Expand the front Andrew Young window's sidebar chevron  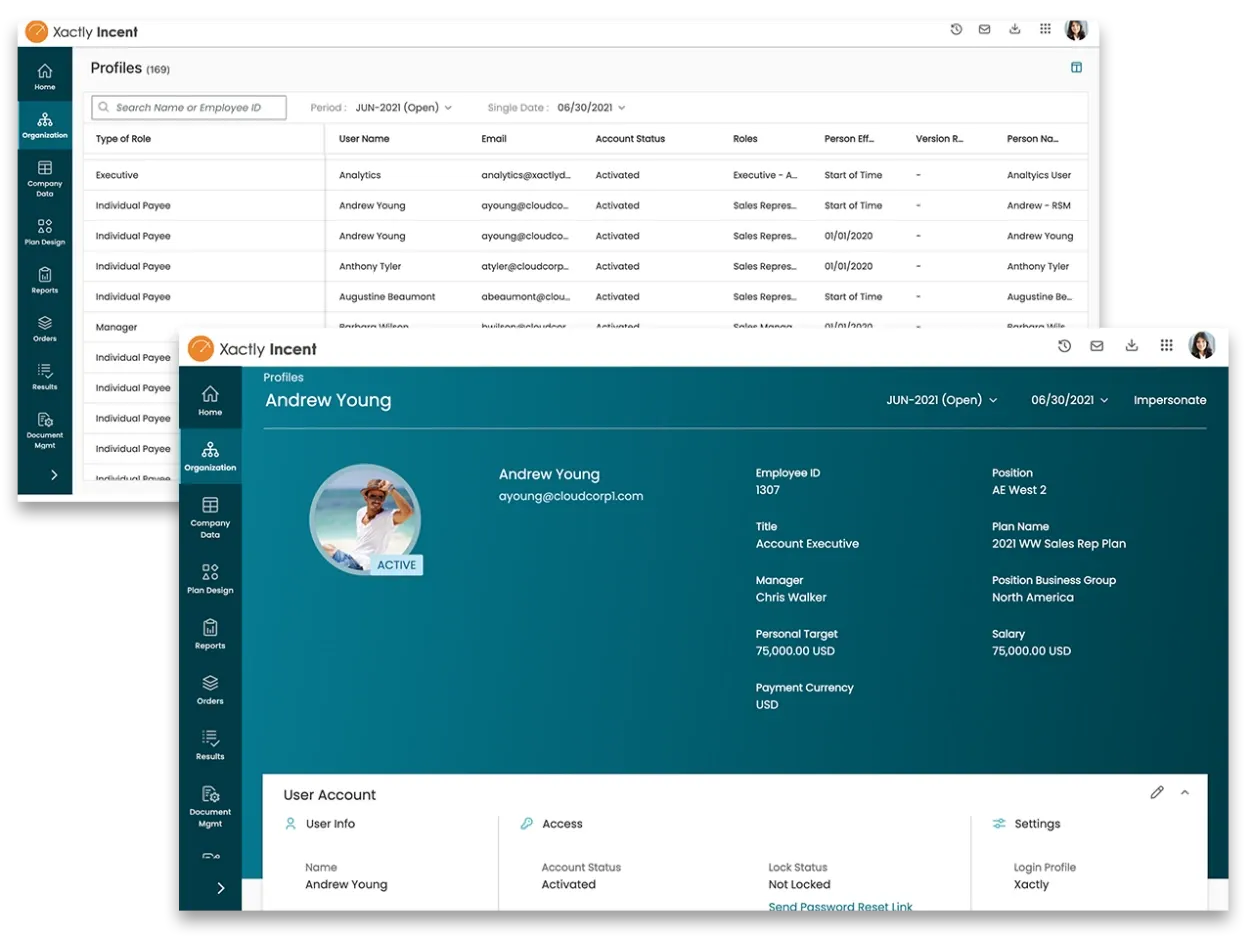221,888
